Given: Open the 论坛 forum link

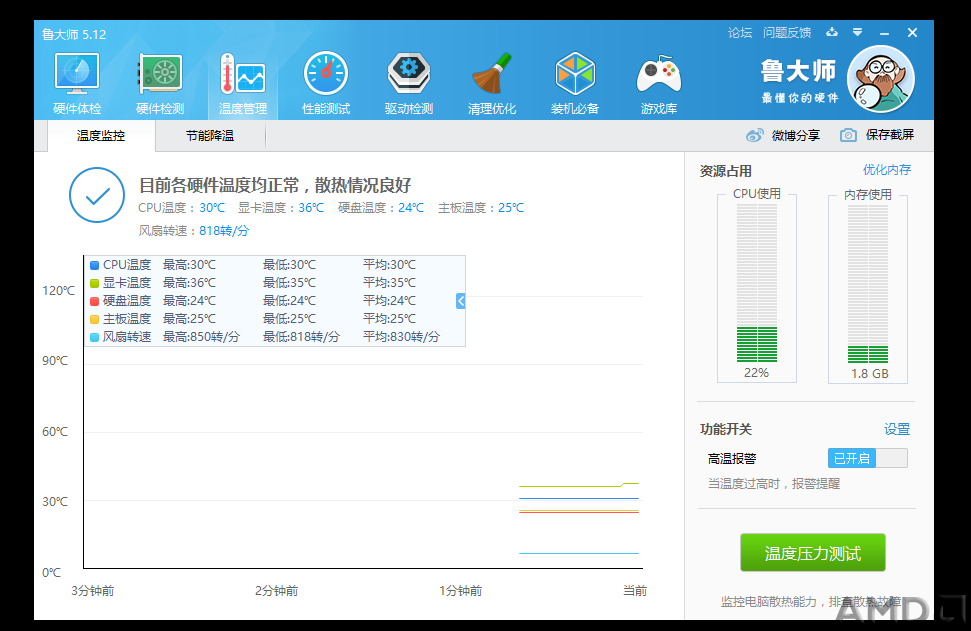Looking at the screenshot, I should tap(739, 32).
